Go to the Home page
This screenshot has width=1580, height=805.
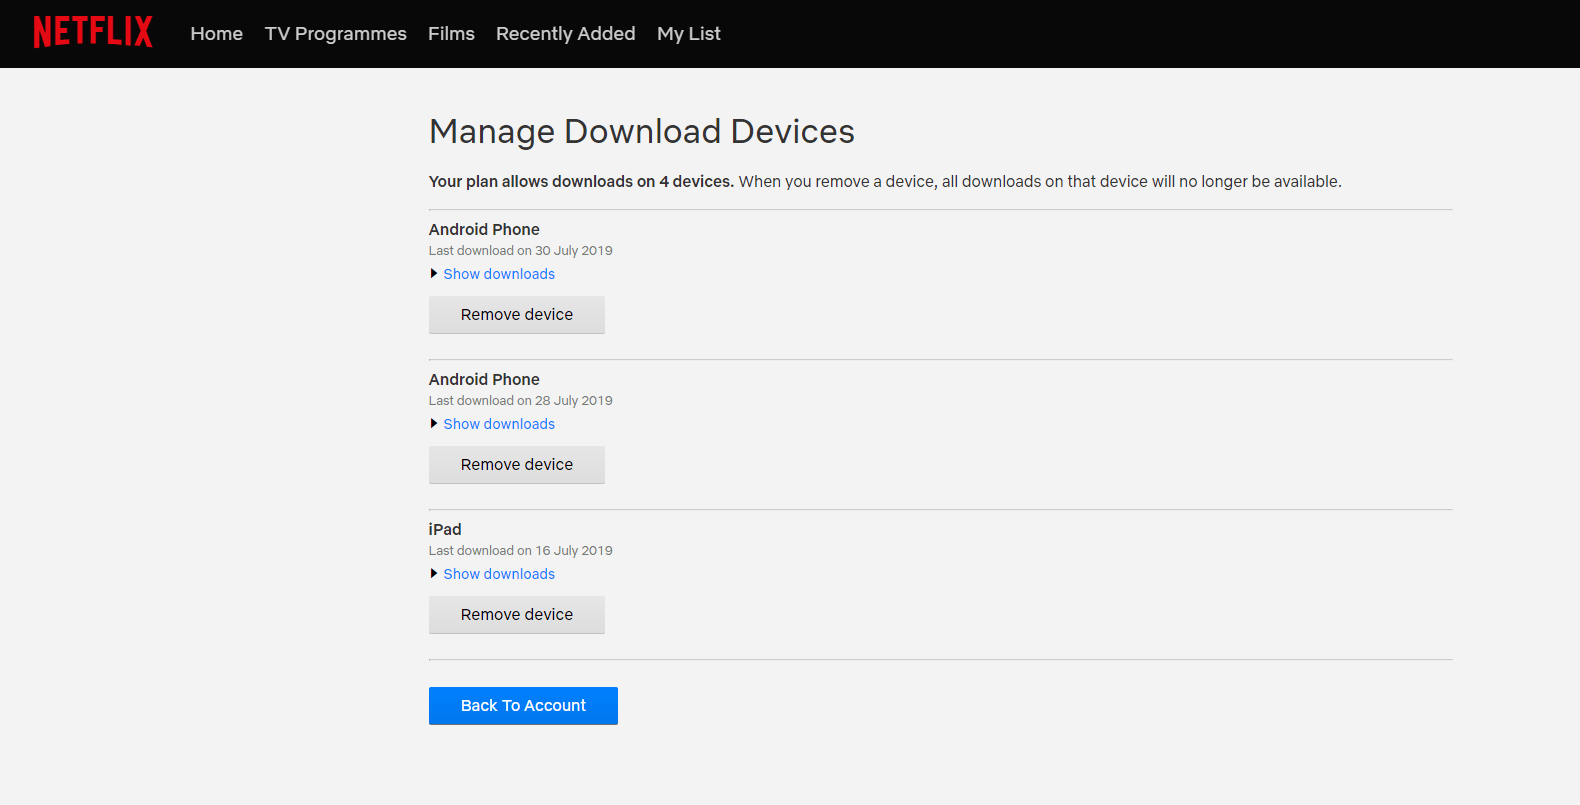tap(216, 34)
